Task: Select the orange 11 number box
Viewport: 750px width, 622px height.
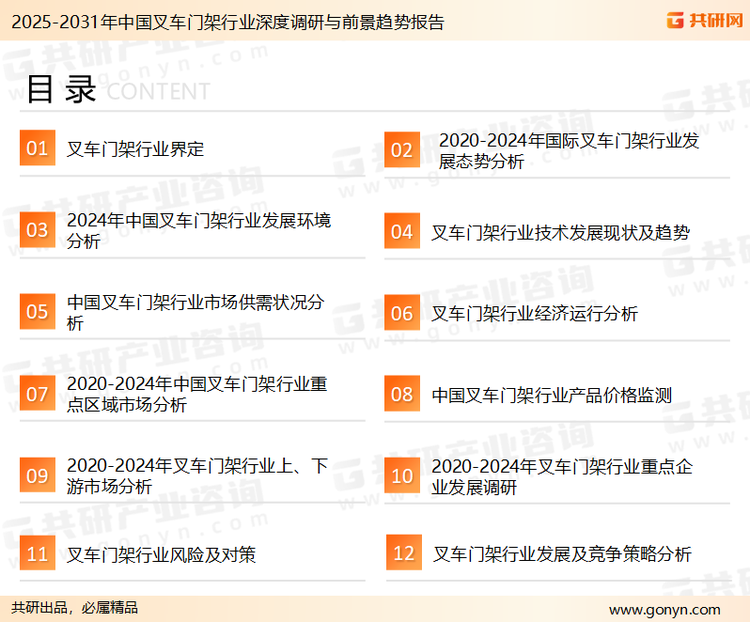Action: (37, 554)
